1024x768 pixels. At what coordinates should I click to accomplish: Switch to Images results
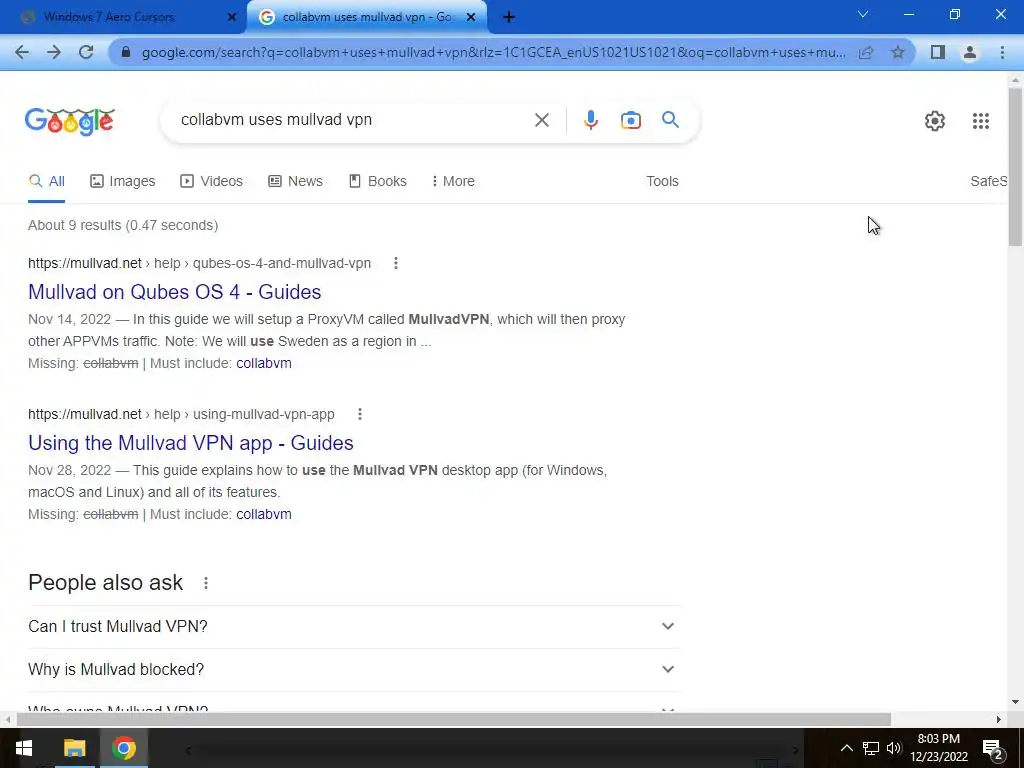click(x=123, y=182)
